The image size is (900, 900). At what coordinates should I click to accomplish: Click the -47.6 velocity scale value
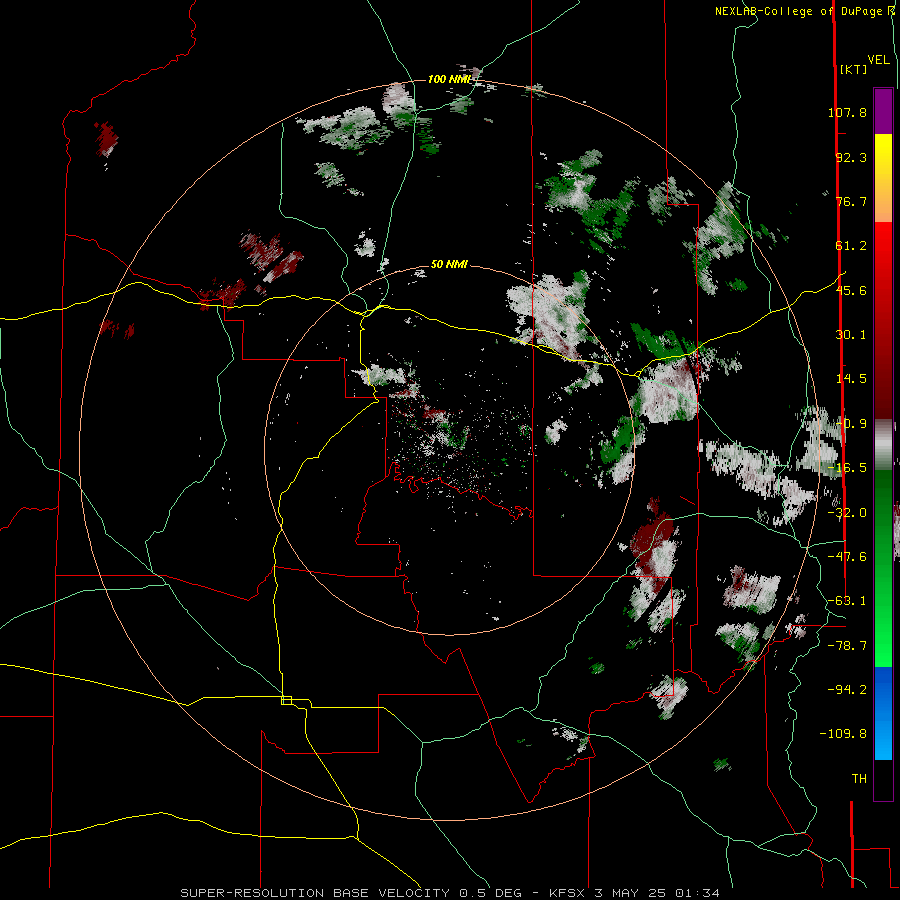[x=847, y=557]
